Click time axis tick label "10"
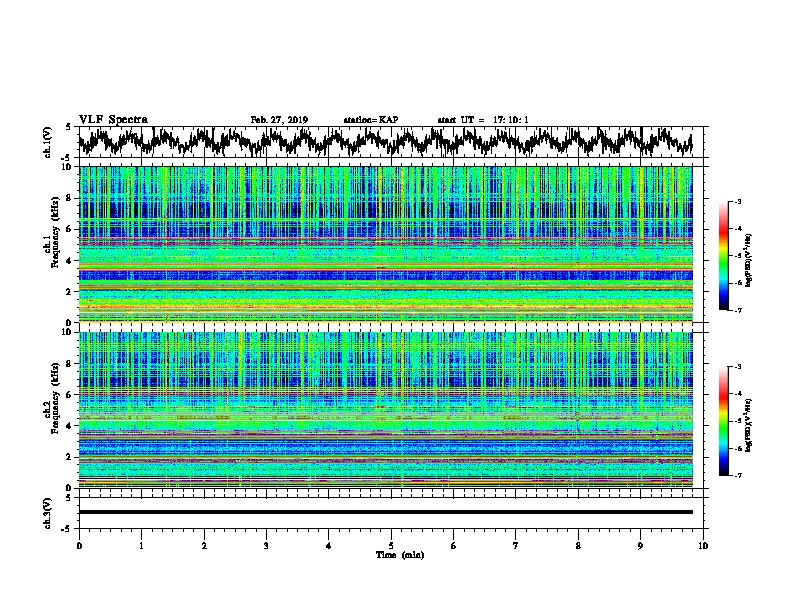The width and height of the screenshot is (792, 612). click(703, 546)
